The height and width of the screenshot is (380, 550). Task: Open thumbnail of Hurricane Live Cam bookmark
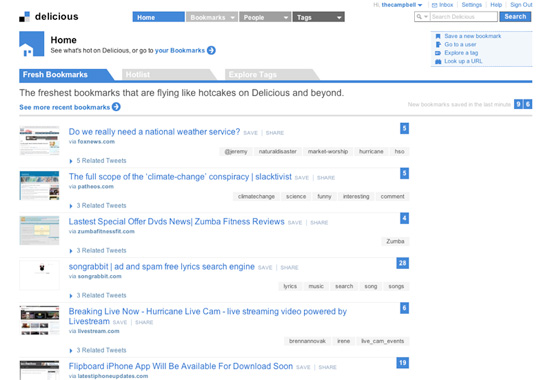pyautogui.click(x=39, y=320)
